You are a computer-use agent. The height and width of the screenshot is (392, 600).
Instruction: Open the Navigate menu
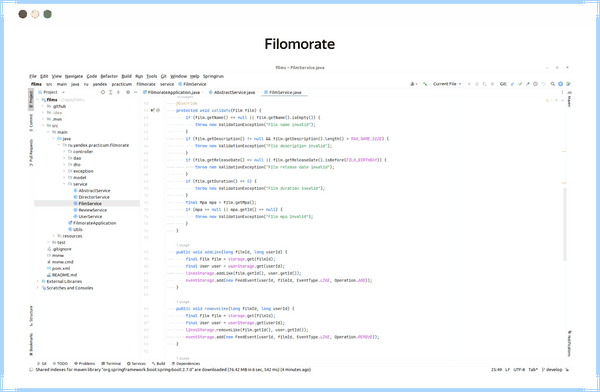coord(74,76)
